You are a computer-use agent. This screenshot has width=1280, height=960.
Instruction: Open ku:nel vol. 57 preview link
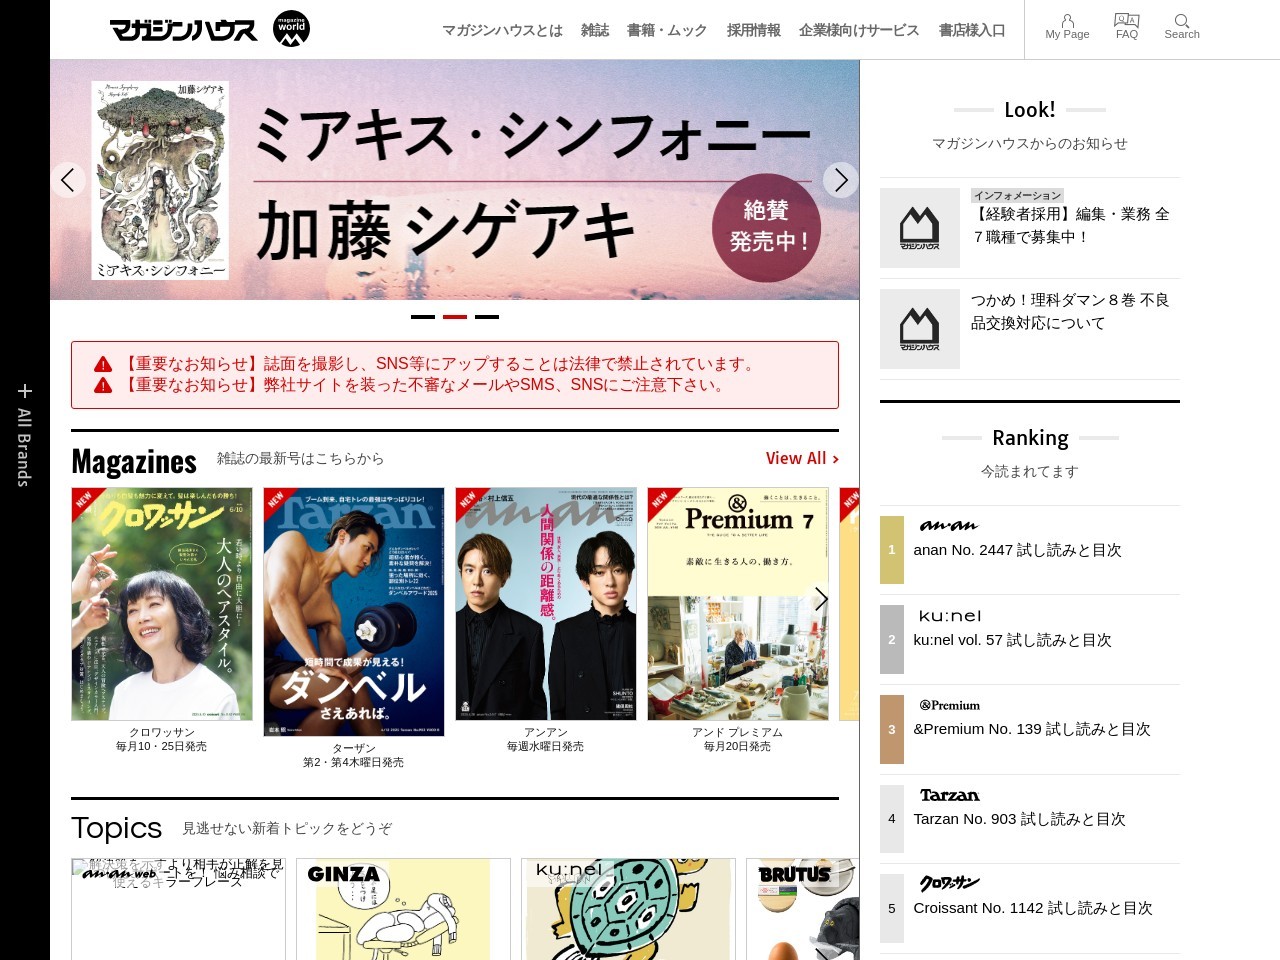[1012, 640]
